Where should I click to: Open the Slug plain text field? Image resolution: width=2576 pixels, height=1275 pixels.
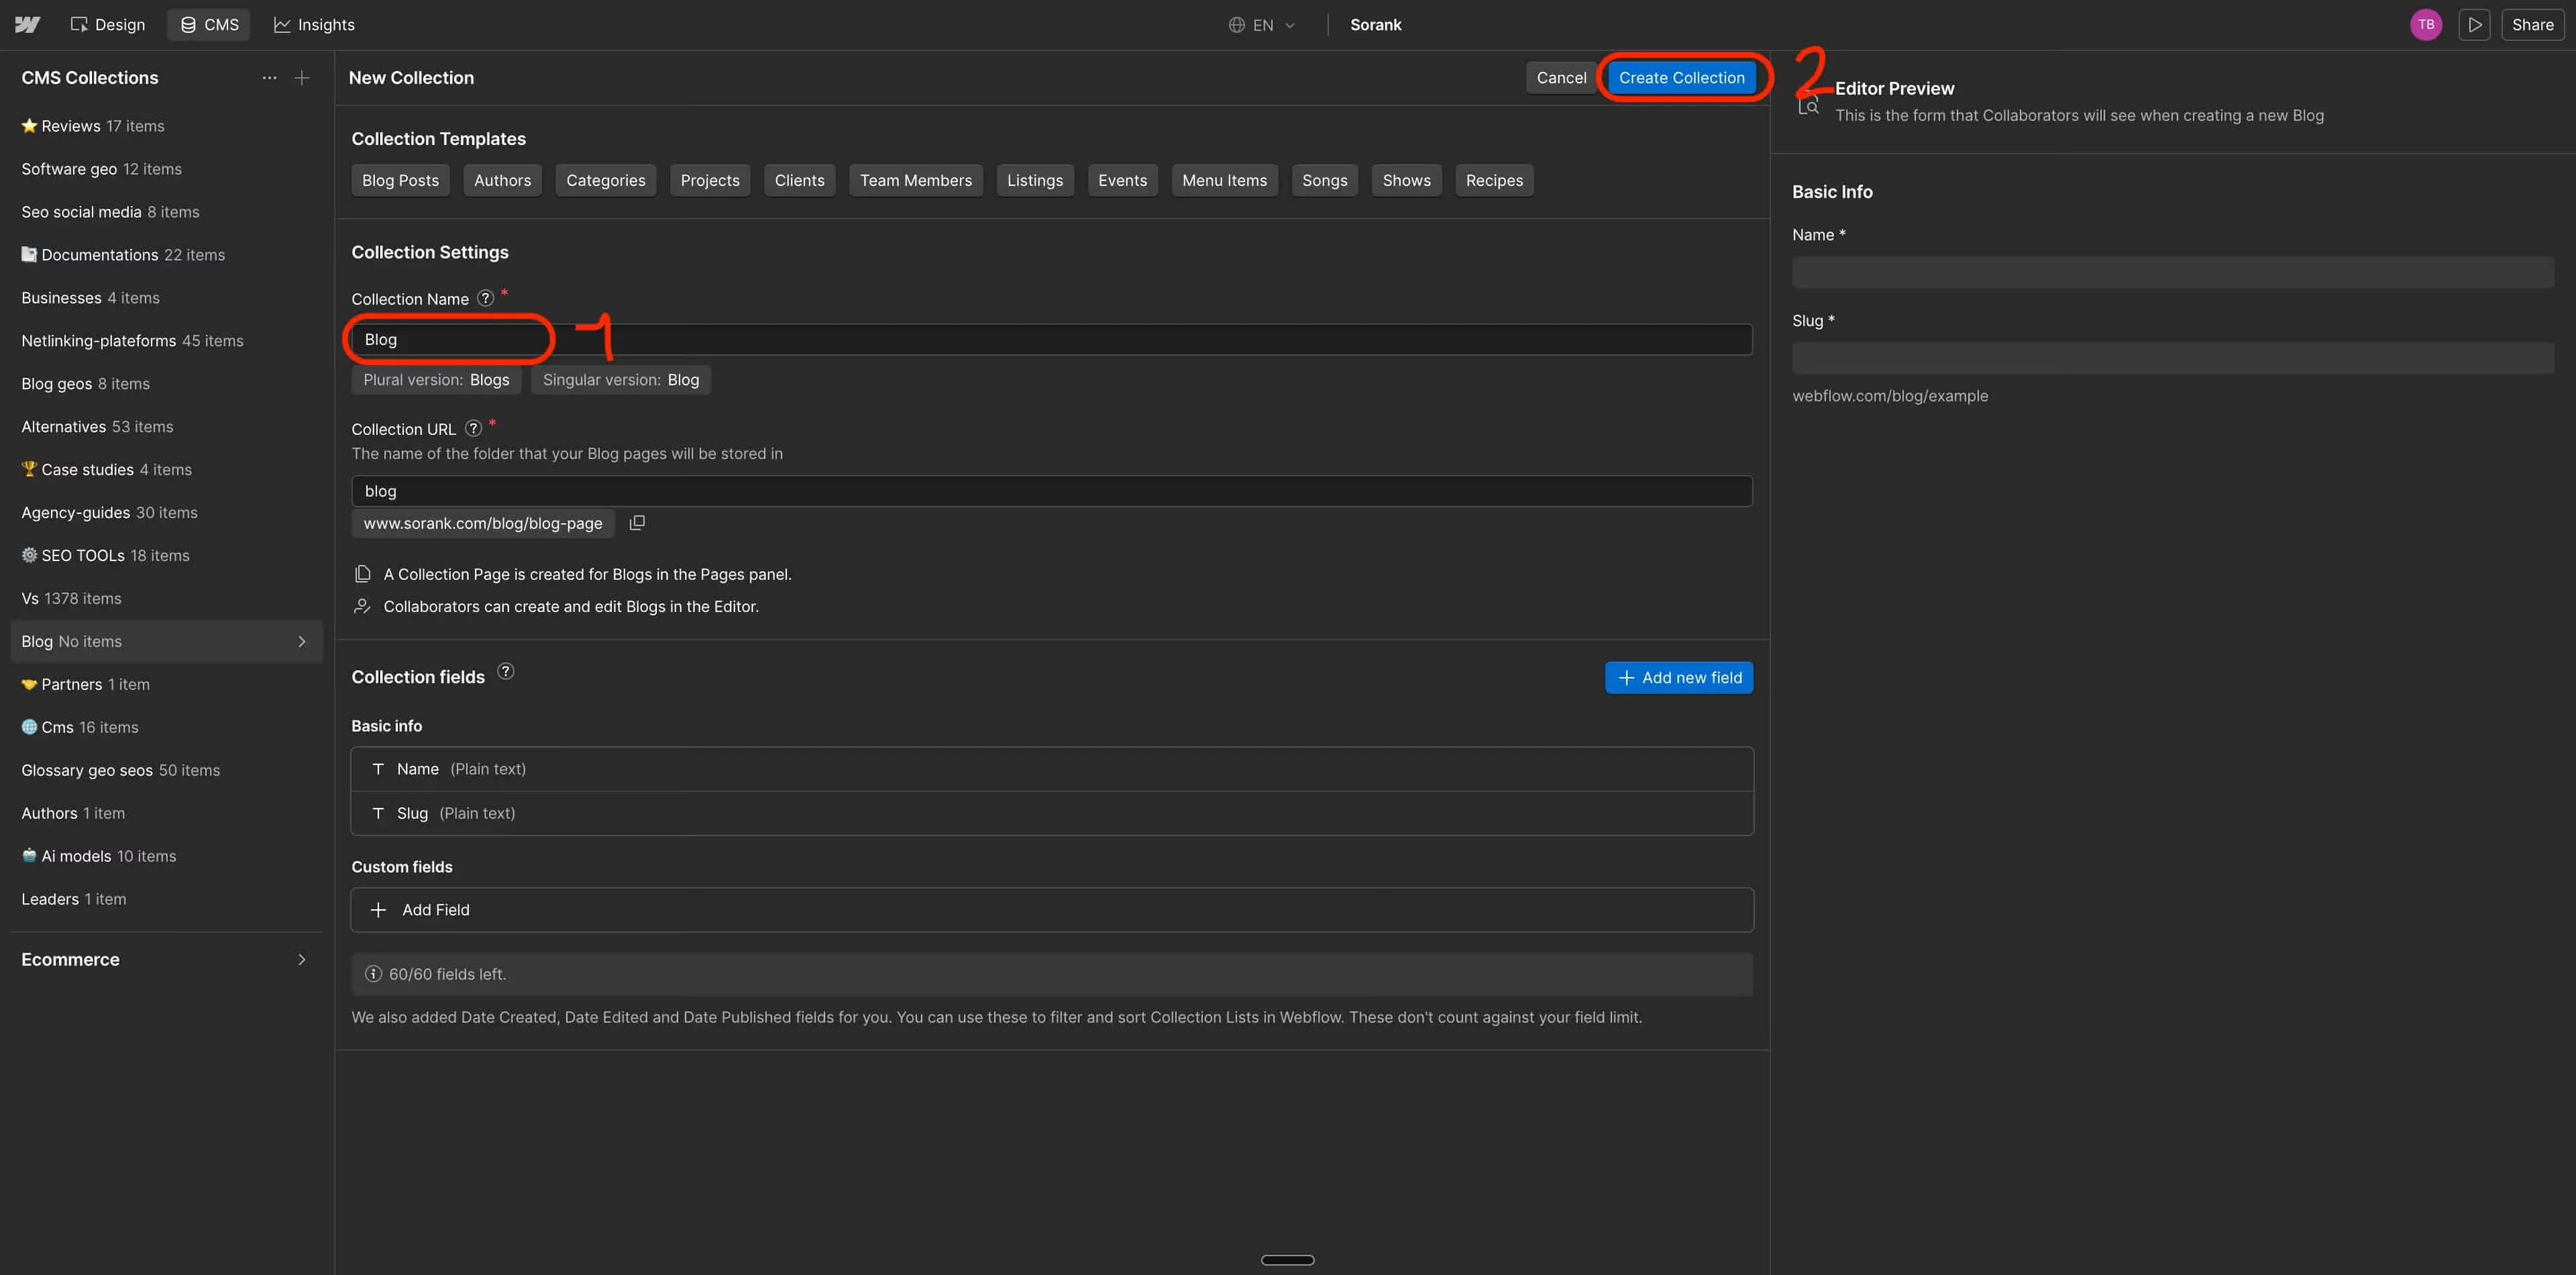pyautogui.click(x=1051, y=813)
